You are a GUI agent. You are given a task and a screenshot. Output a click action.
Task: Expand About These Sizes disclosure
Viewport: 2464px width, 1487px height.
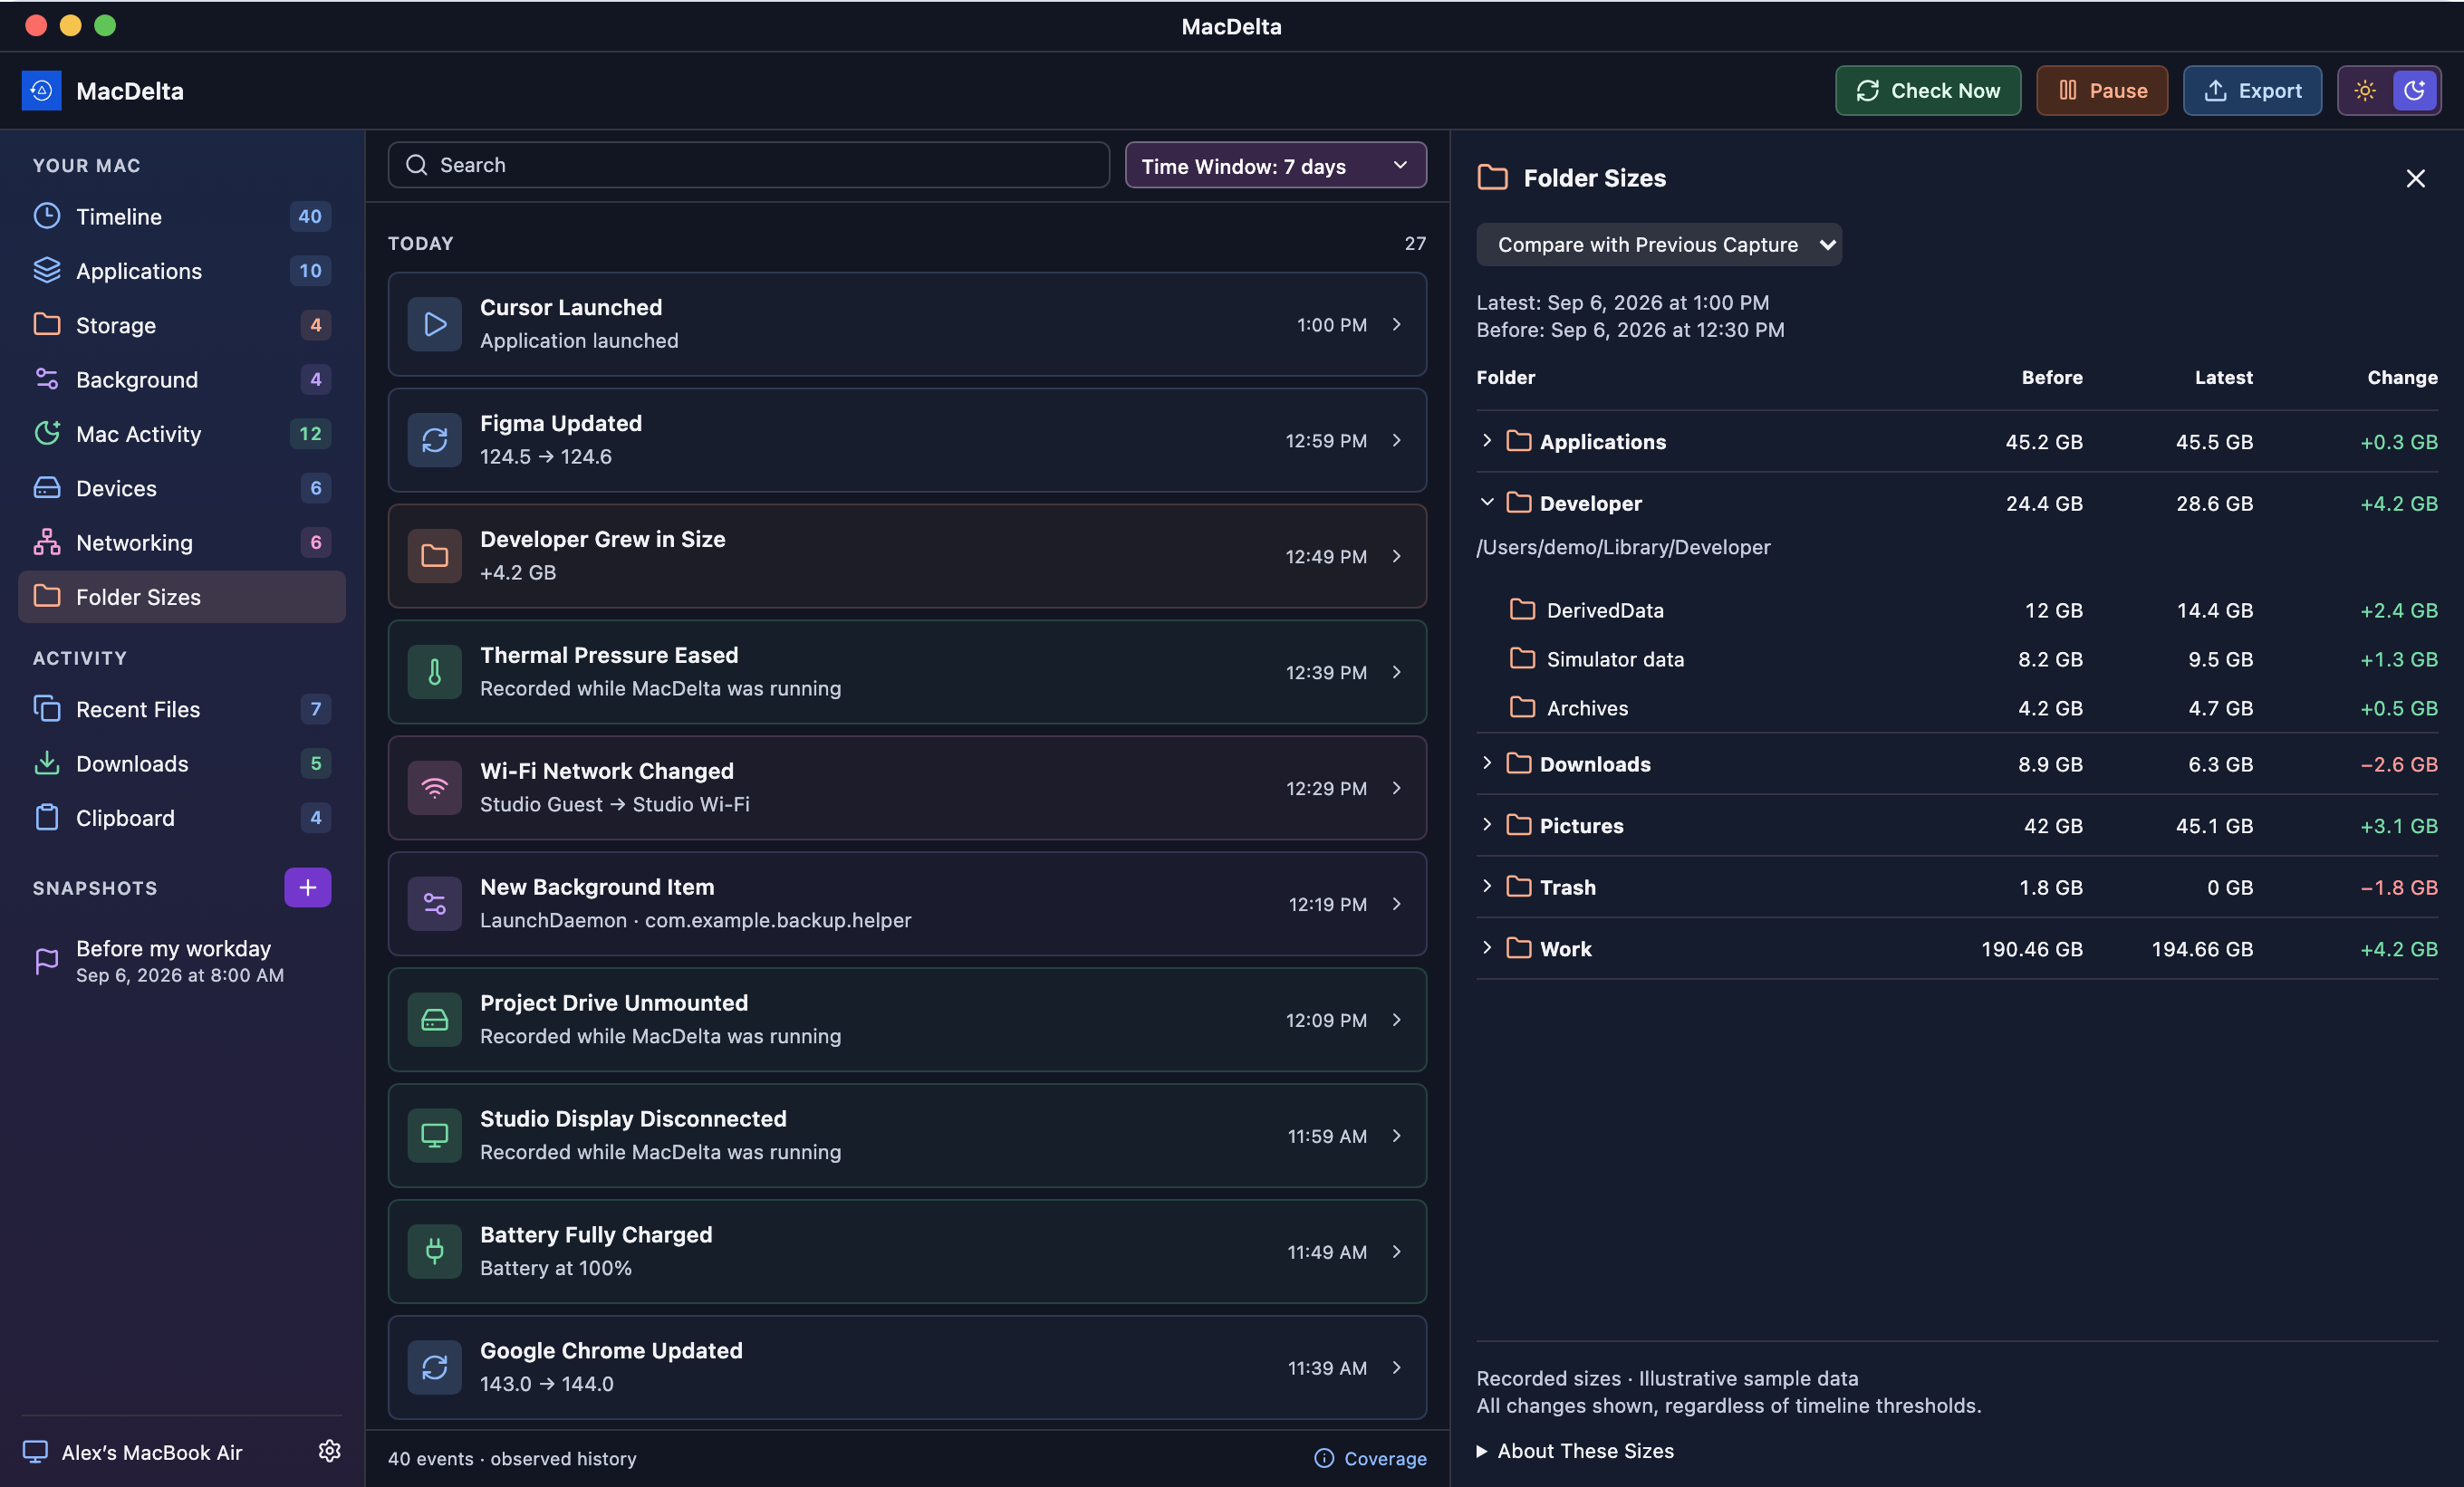(x=1575, y=1451)
